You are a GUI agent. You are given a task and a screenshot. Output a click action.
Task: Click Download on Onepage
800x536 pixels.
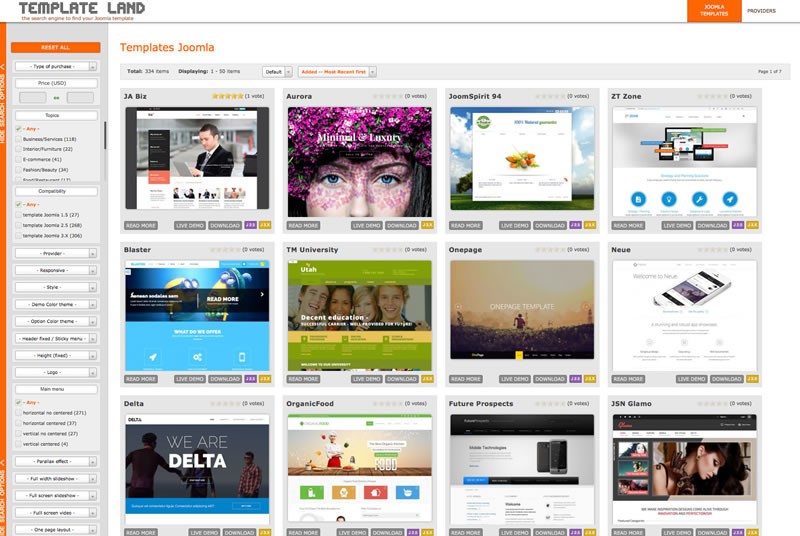tap(550, 379)
